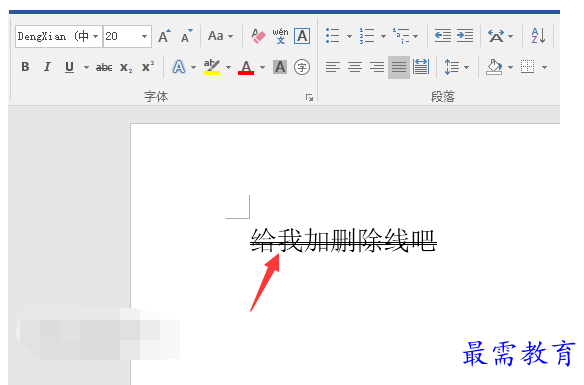Expand the underline style dropdown arrow
584x385 pixels.
pyautogui.click(x=86, y=67)
